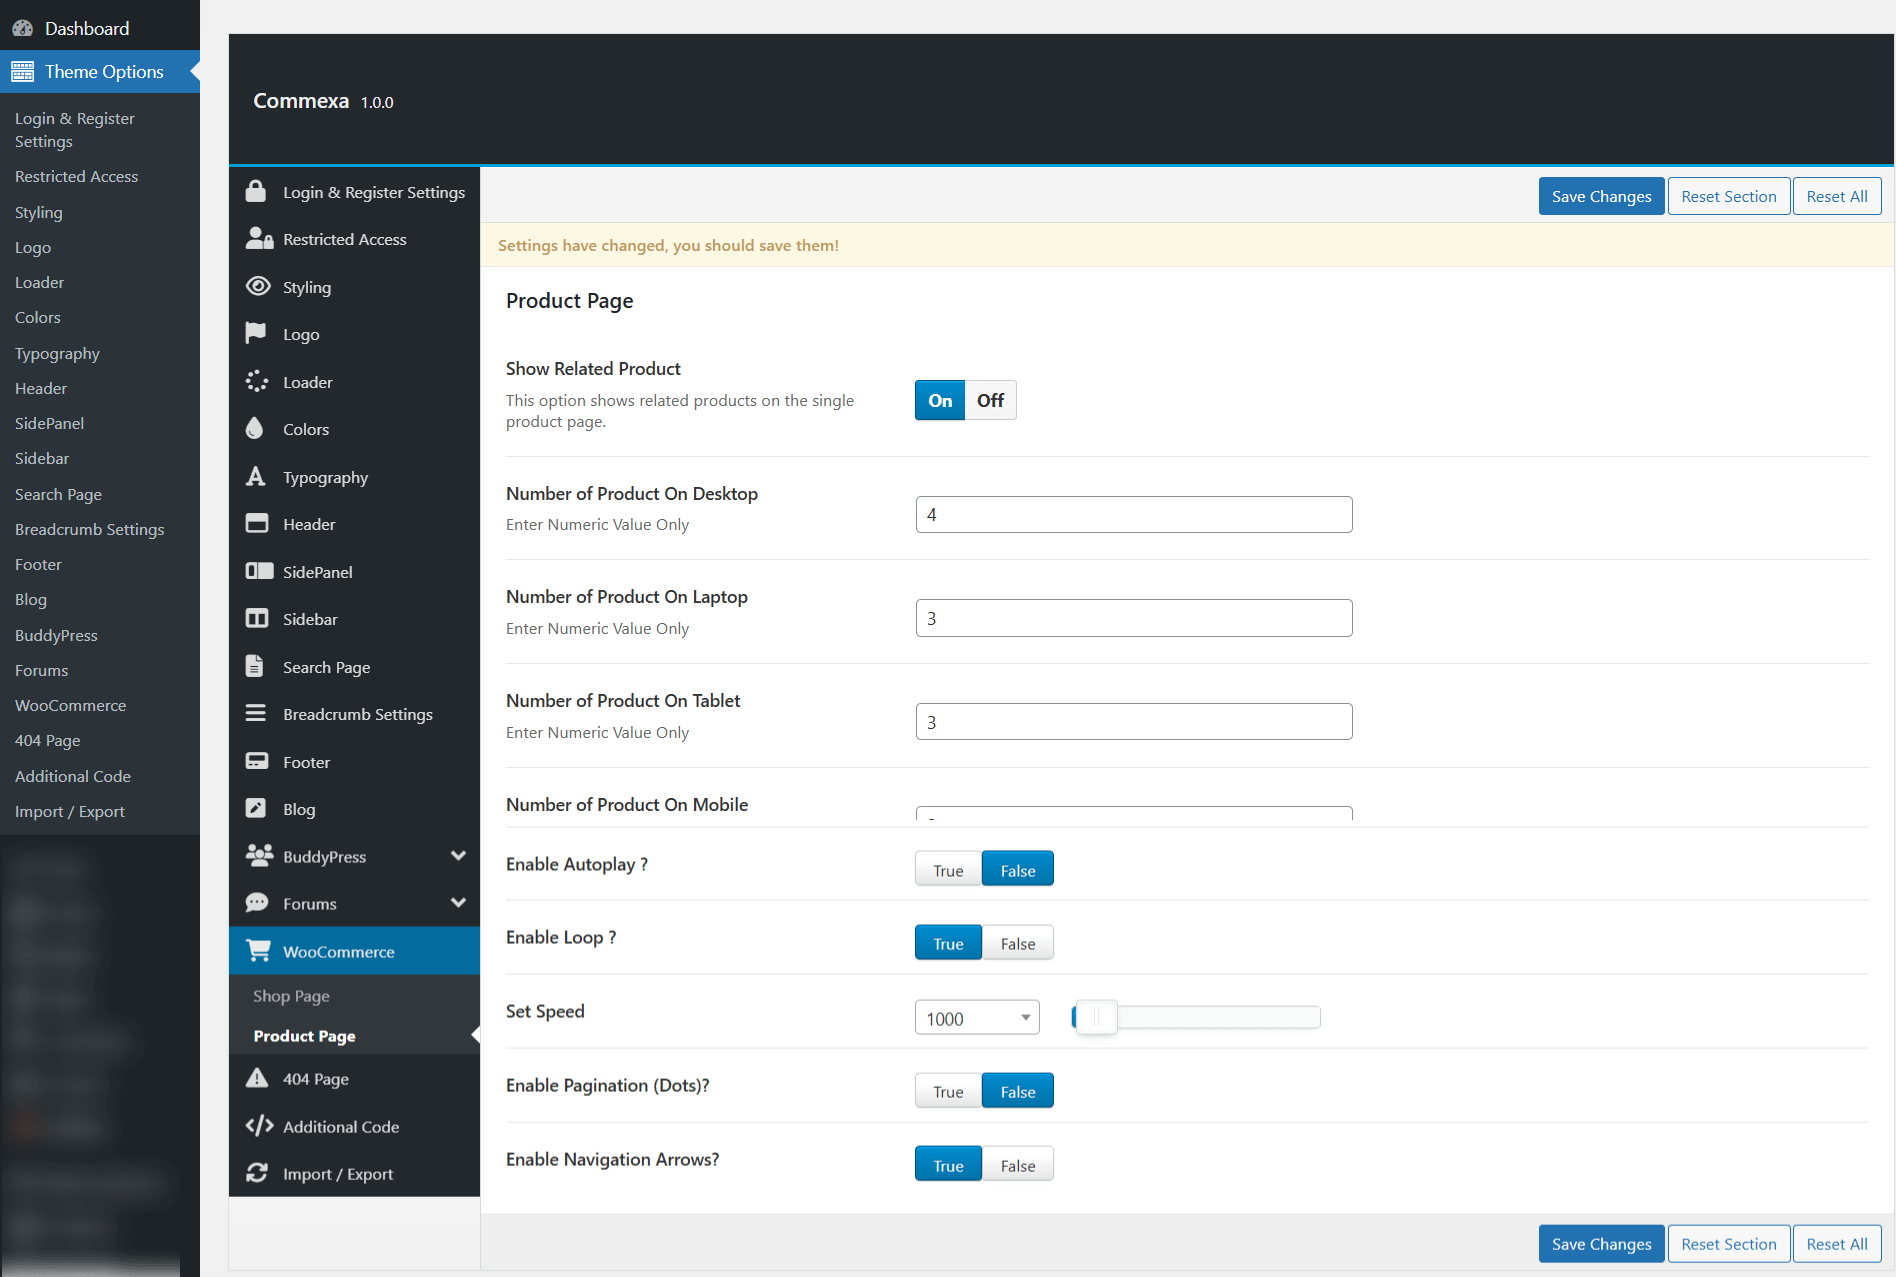Select the eye icon next to Styling
Viewport: 1896px width, 1277px height.
(258, 286)
